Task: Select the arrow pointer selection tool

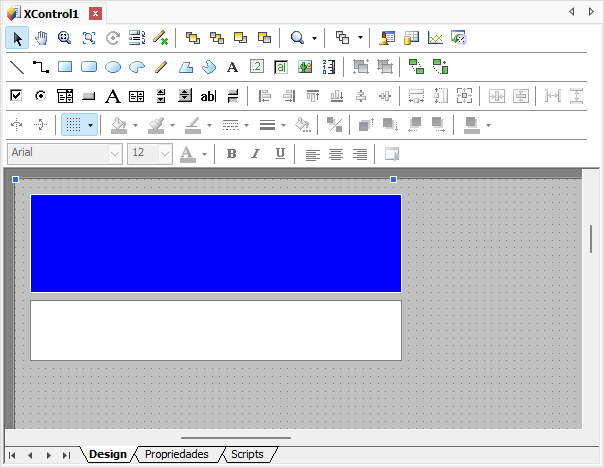Action: [x=17, y=38]
